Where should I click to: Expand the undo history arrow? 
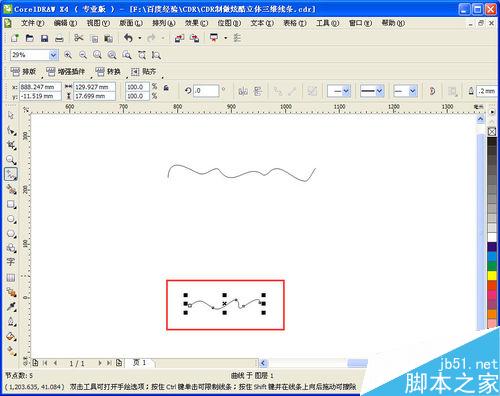click(139, 38)
